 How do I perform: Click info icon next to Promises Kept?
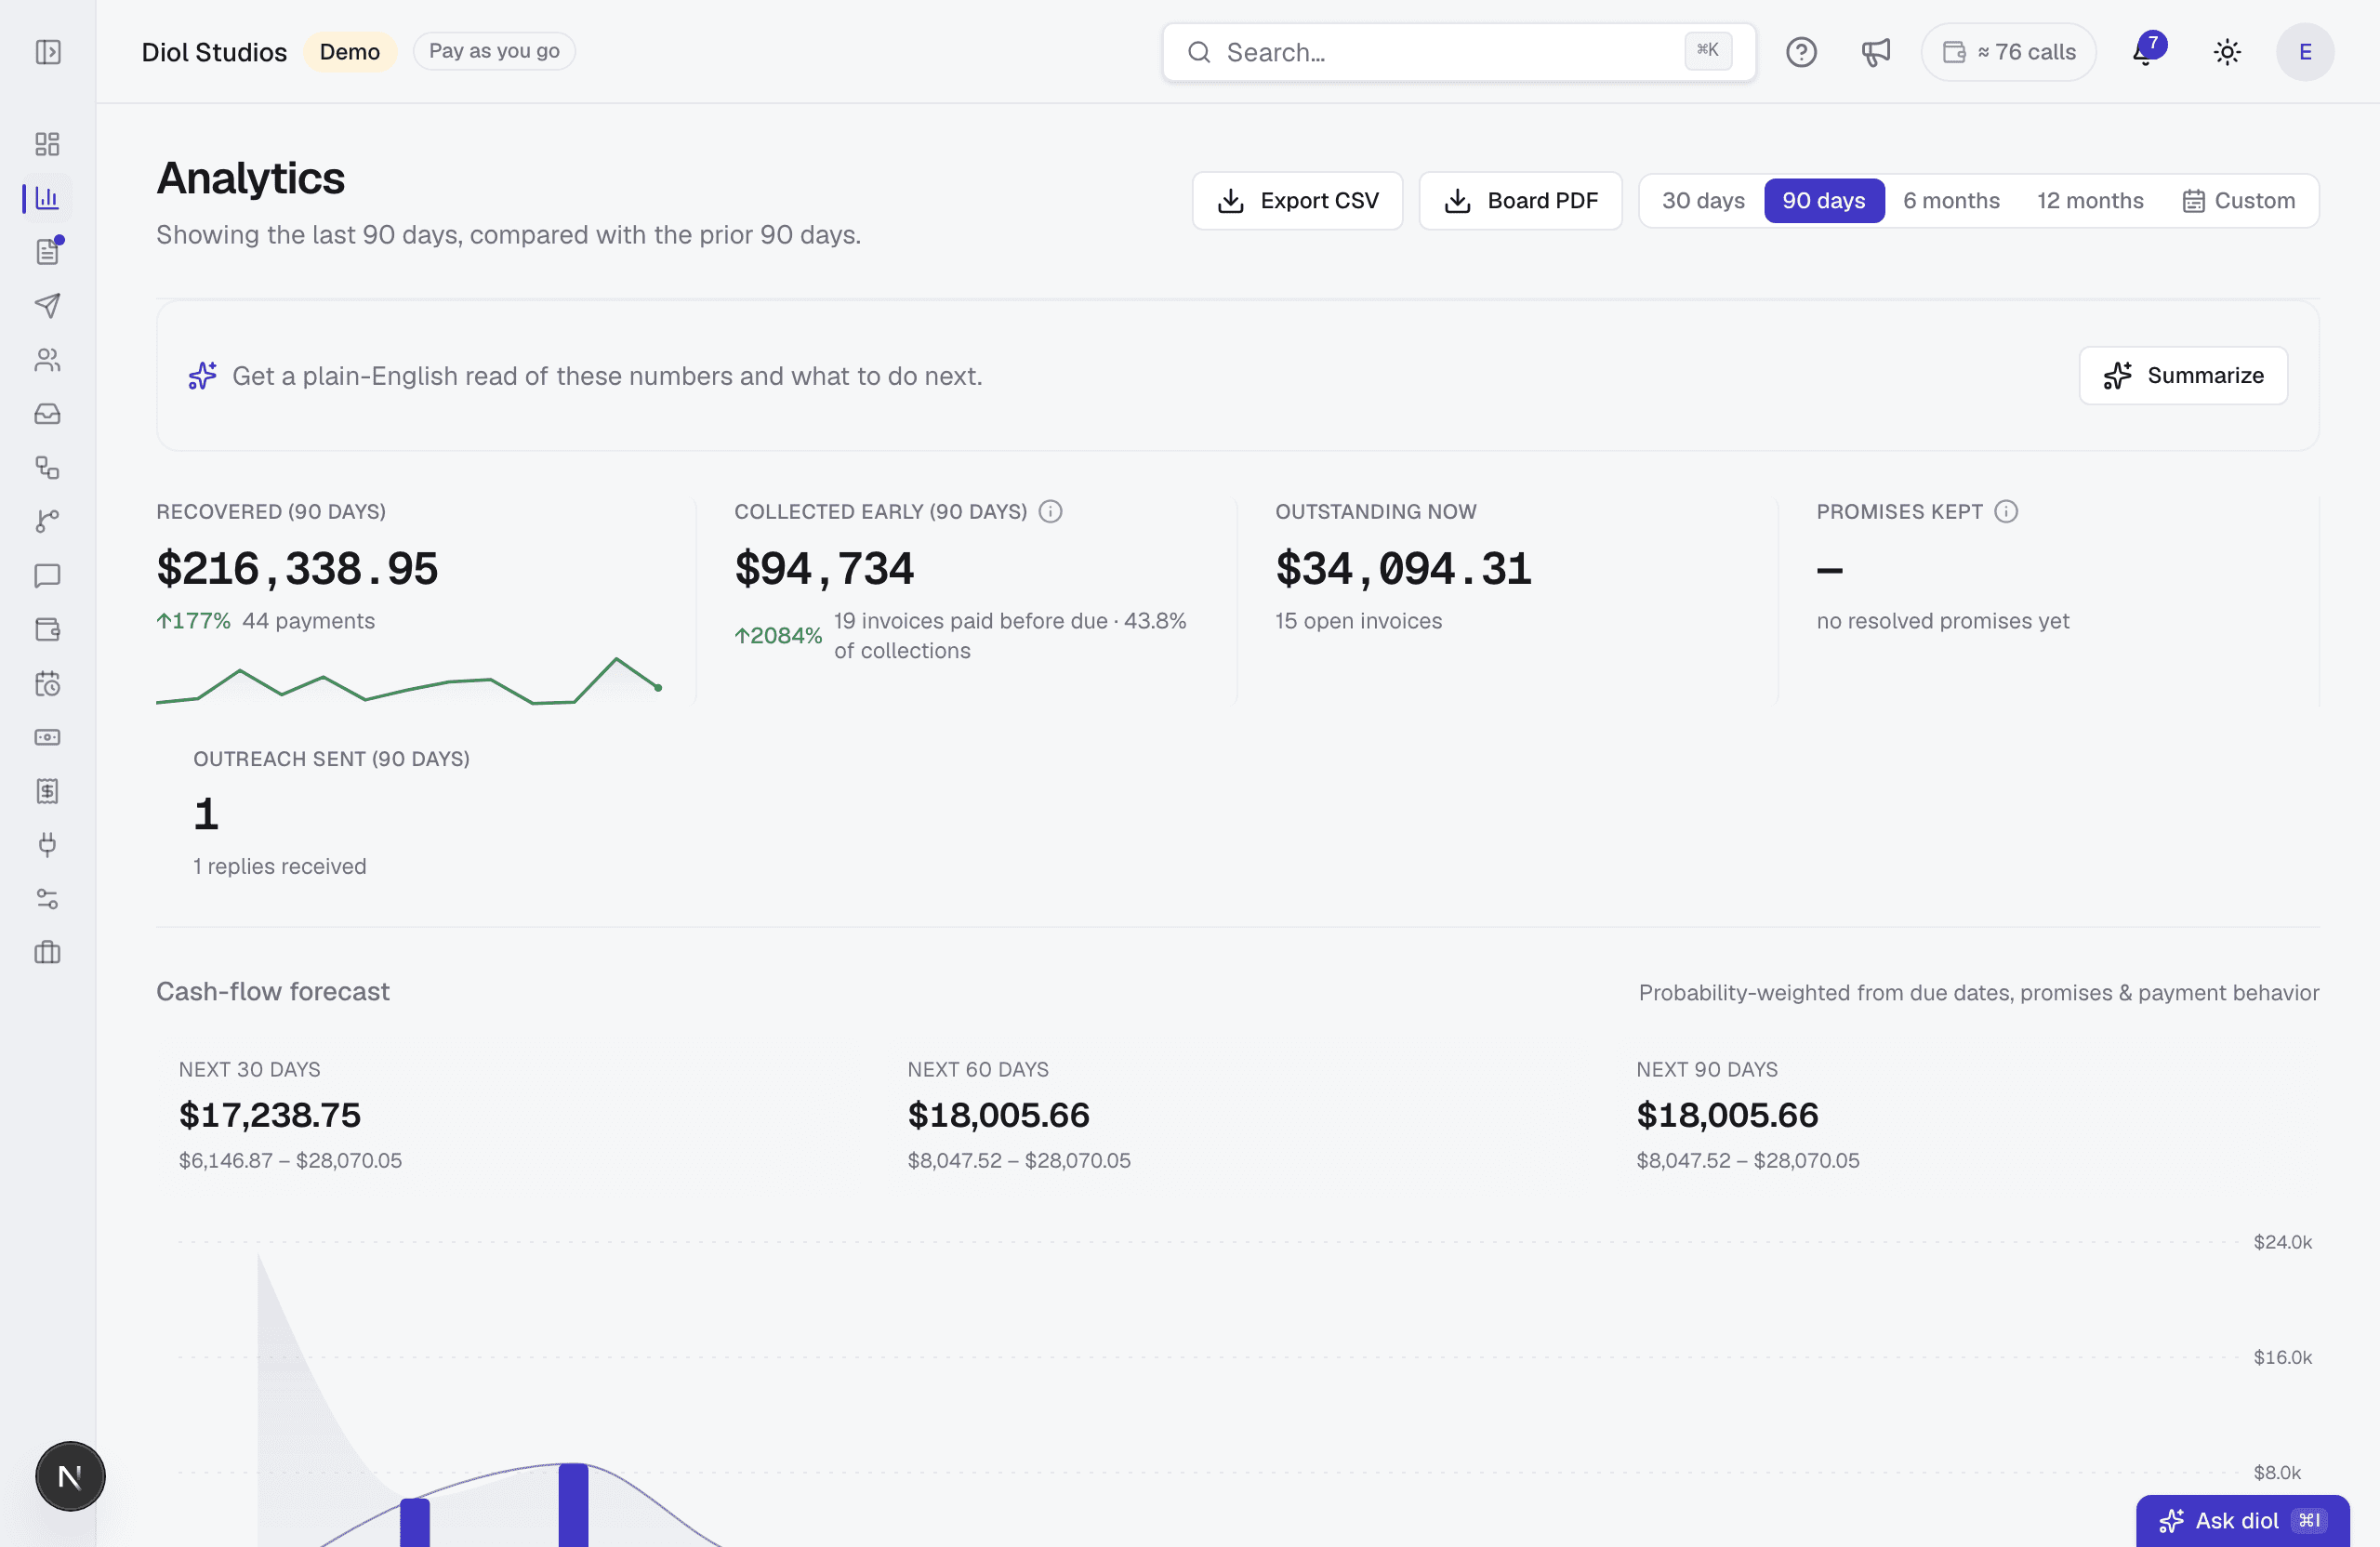pyautogui.click(x=2006, y=511)
